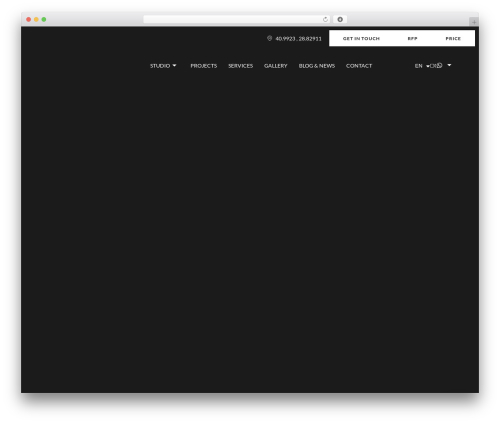Viewport: 500px width, 423px height.
Task: Click the browser reload icon
Action: coord(325,20)
